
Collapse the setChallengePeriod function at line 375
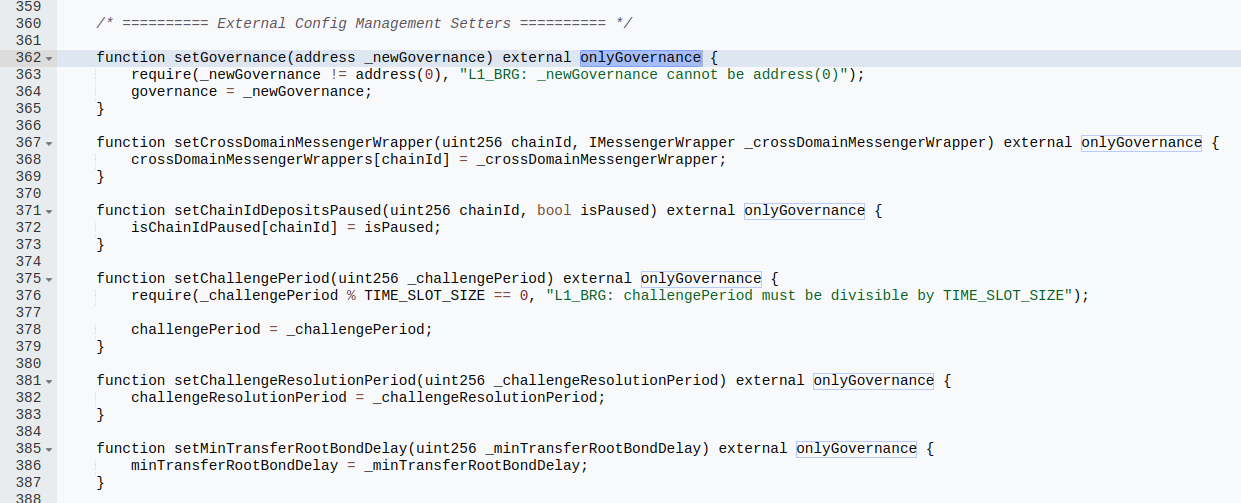(x=49, y=280)
